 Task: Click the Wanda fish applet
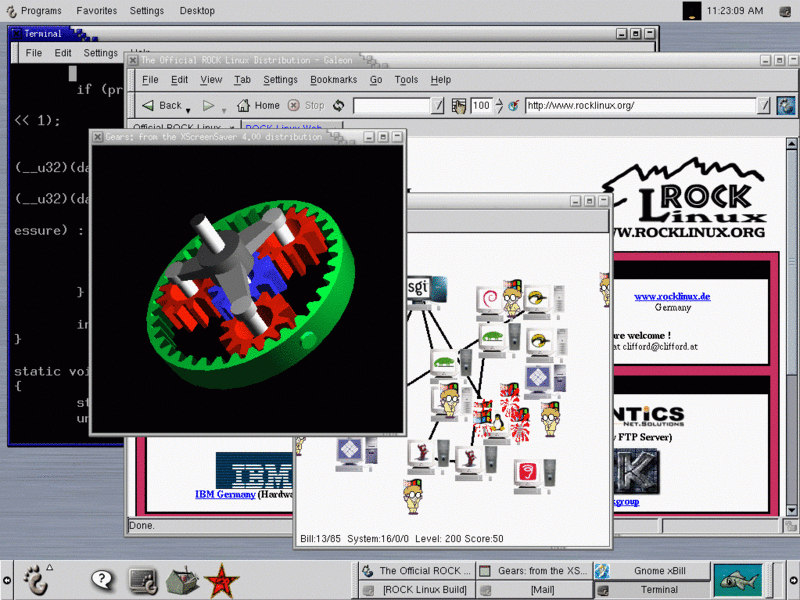point(738,581)
